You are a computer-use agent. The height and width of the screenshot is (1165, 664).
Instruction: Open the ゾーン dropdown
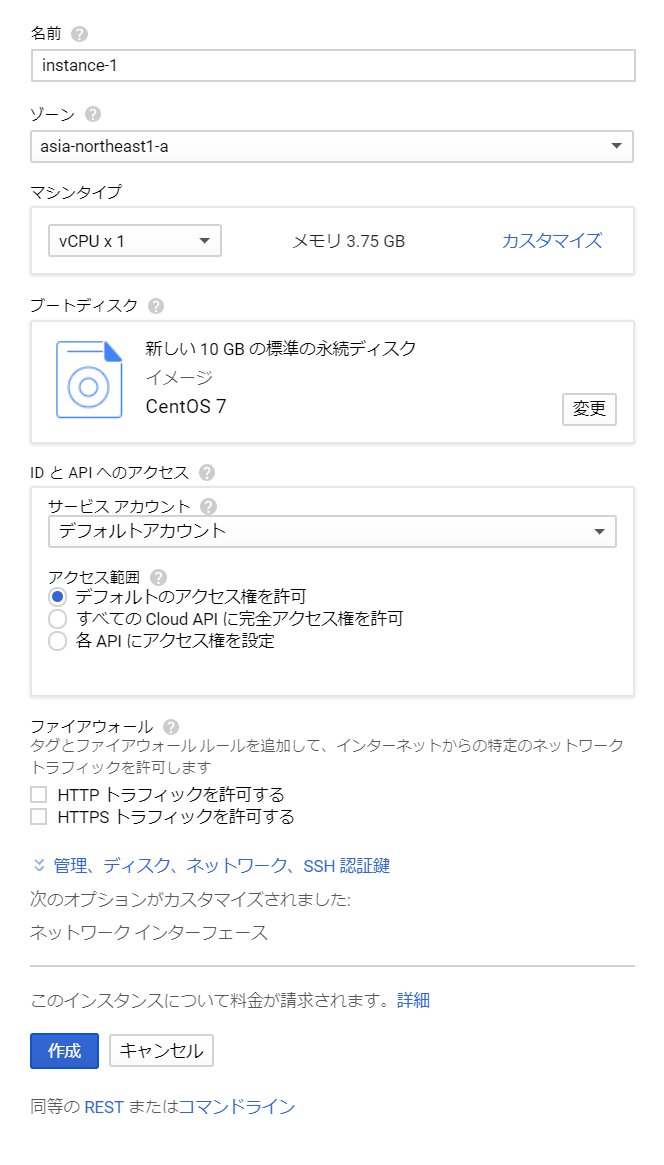(332, 146)
